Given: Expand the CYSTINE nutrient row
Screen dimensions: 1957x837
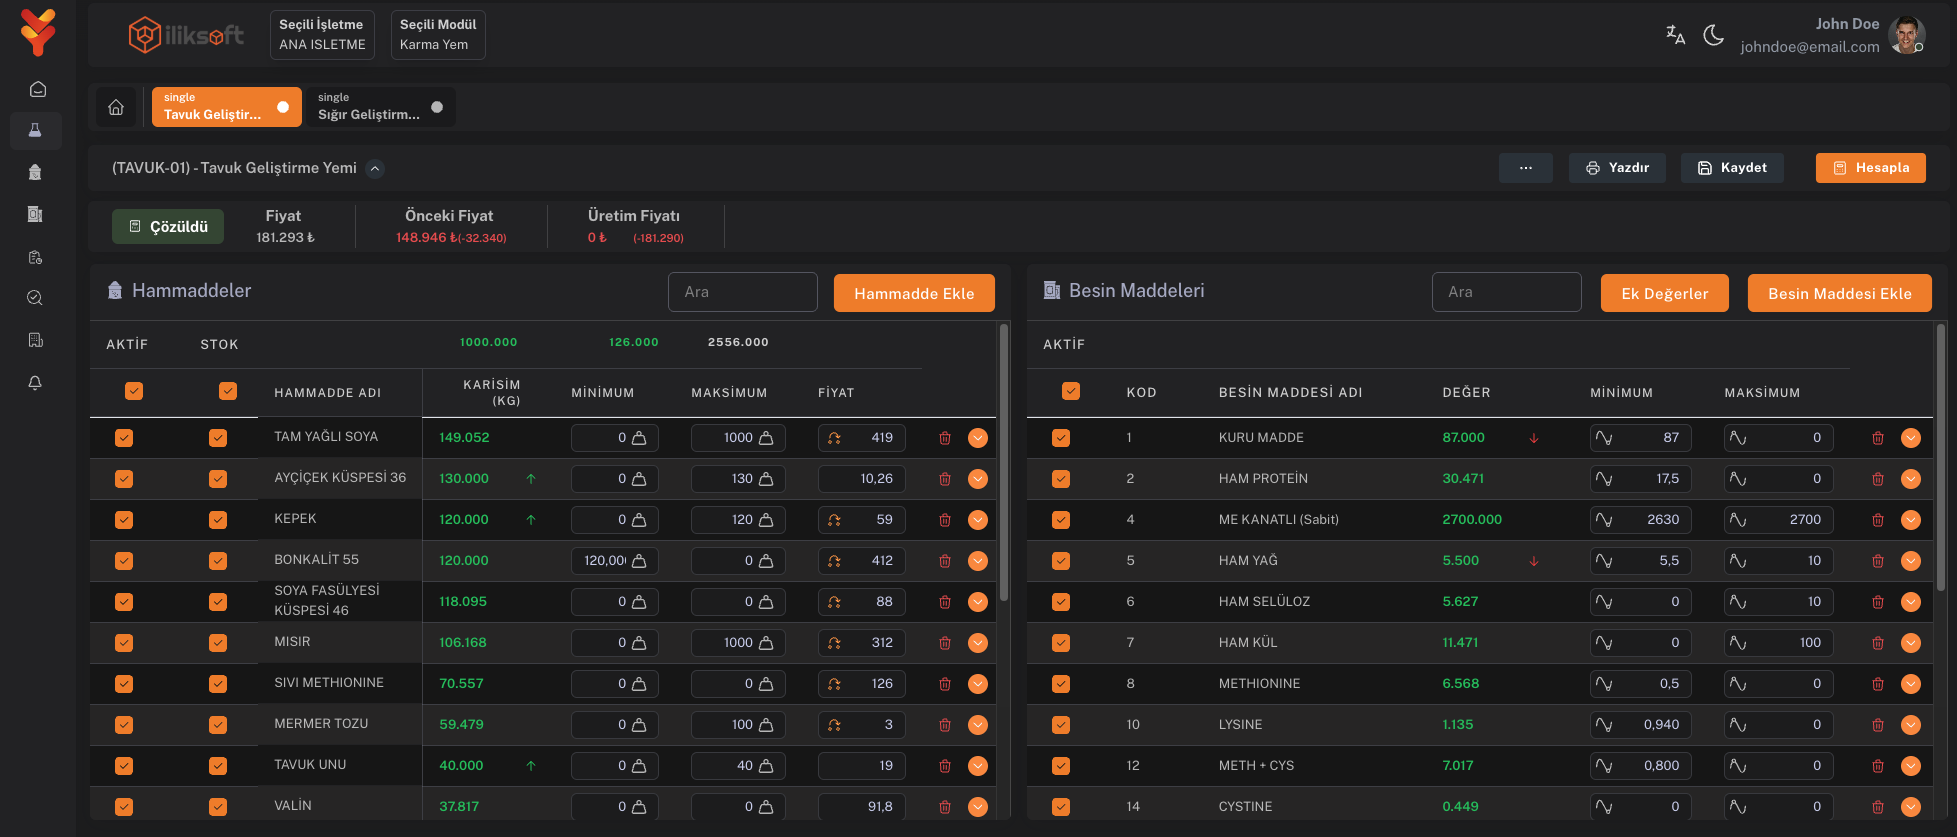Looking at the screenshot, I should [1911, 807].
